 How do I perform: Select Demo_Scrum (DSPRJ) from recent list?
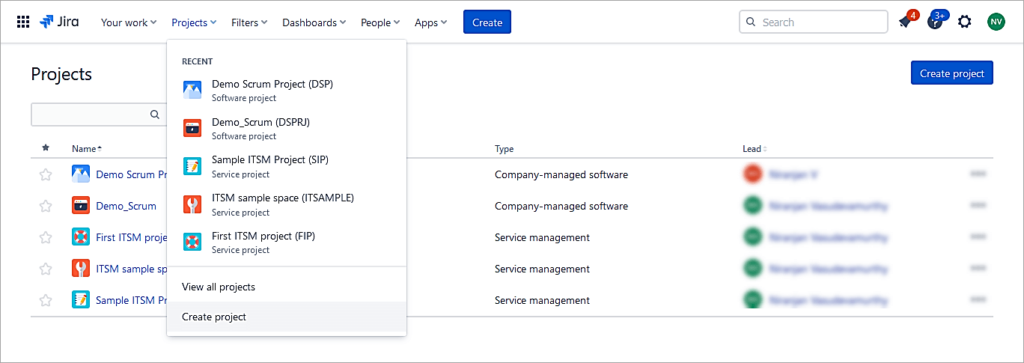pyautogui.click(x=287, y=128)
